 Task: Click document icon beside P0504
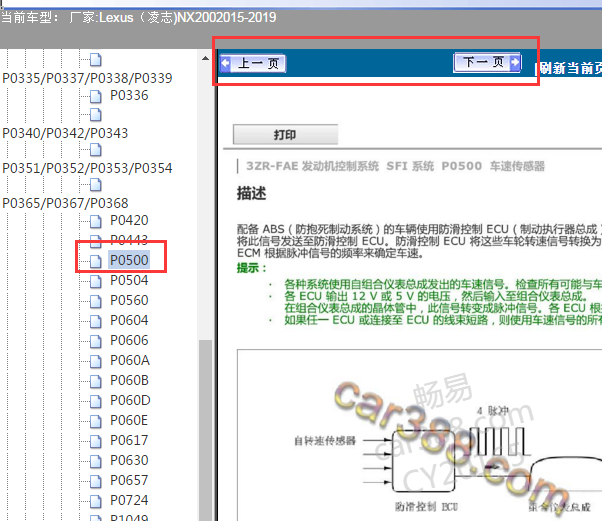point(96,281)
